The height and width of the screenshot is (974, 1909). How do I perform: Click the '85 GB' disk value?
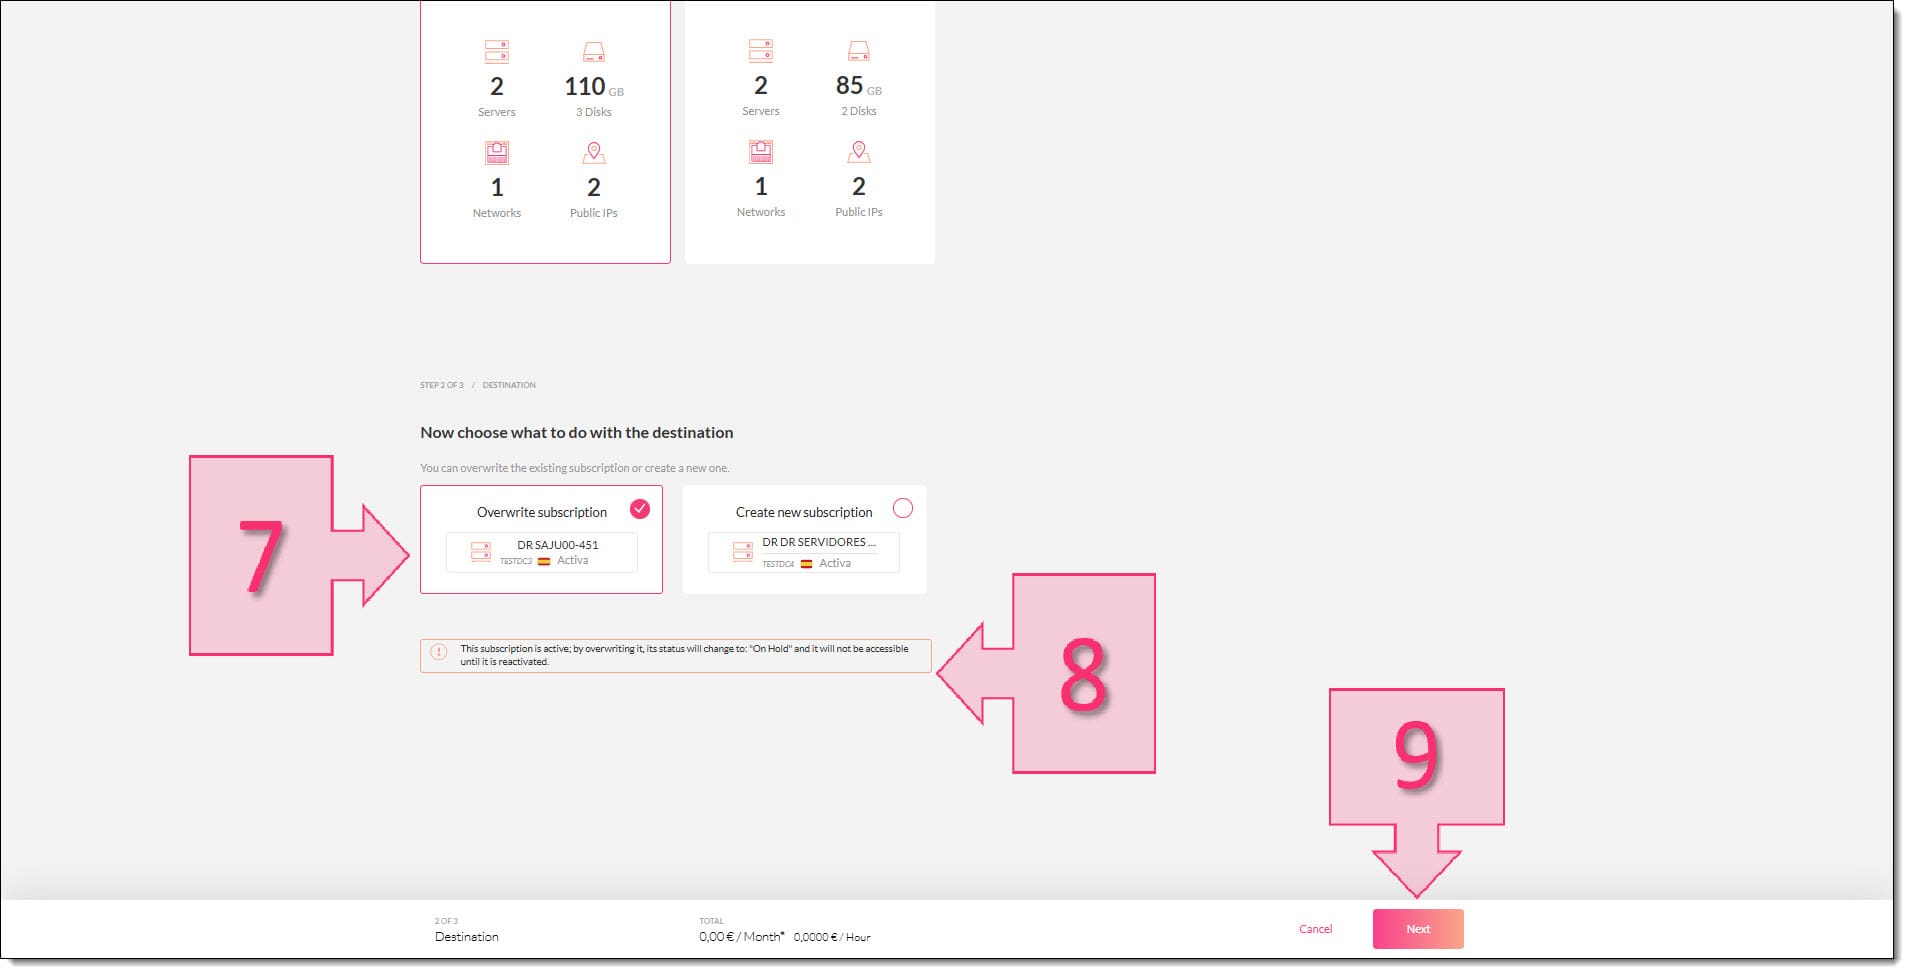click(859, 86)
